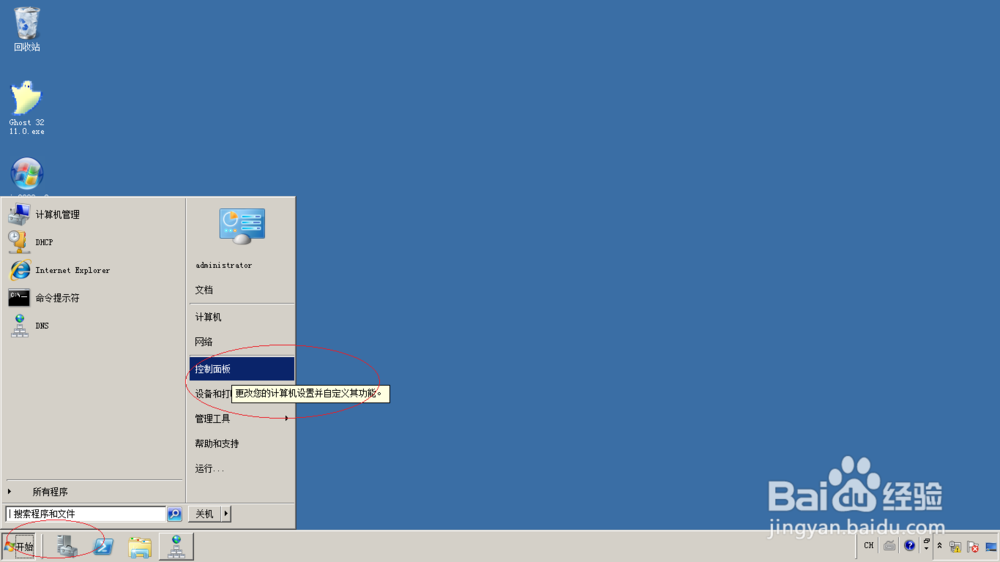Open 帮助和支持
The image size is (1000, 562).
click(241, 443)
